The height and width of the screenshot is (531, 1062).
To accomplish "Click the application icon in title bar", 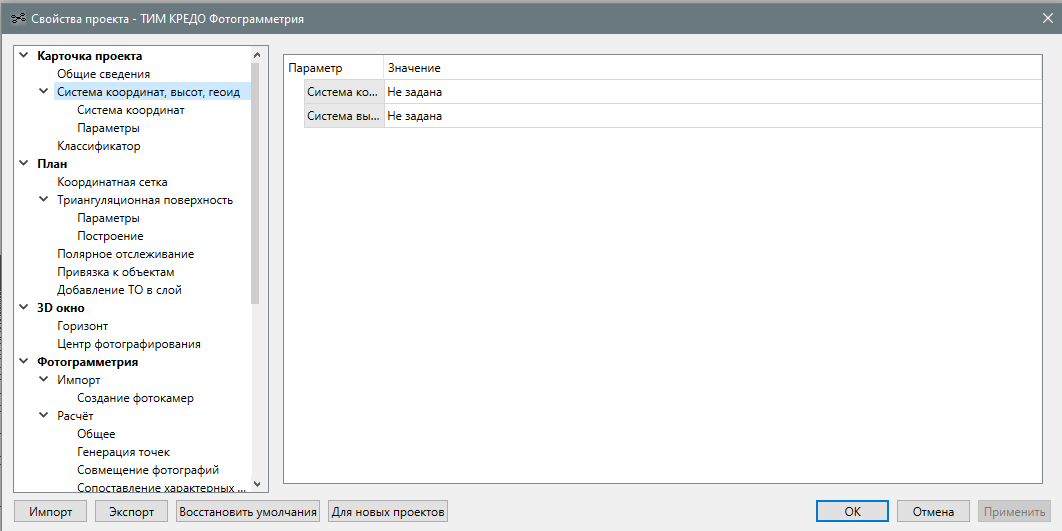I will pyautogui.click(x=18, y=18).
